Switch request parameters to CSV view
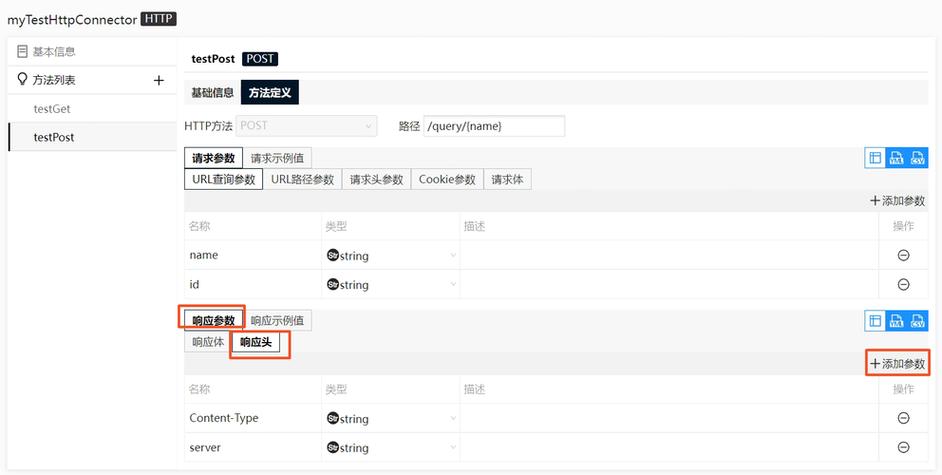This screenshot has height=475, width=942. [917, 158]
